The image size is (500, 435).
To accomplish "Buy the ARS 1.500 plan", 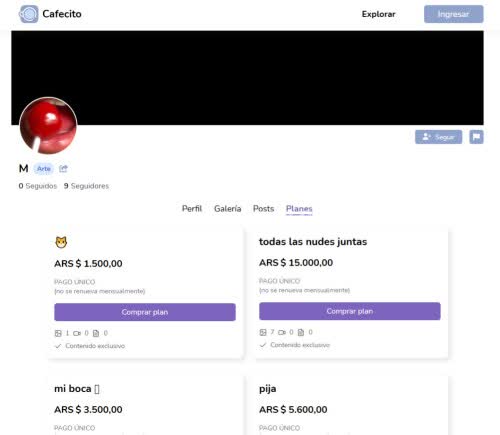I will [x=145, y=312].
